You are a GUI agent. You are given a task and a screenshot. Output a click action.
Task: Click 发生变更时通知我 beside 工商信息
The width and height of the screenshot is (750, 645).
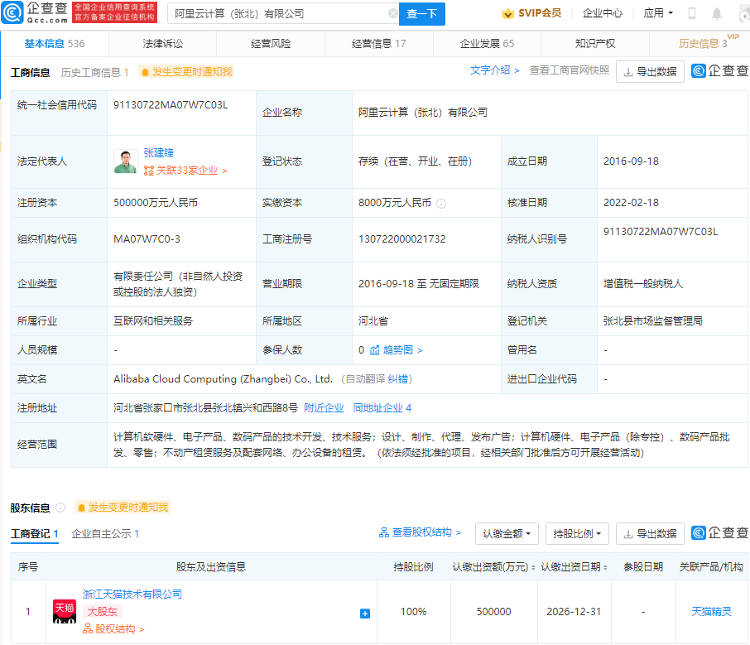[x=186, y=72]
